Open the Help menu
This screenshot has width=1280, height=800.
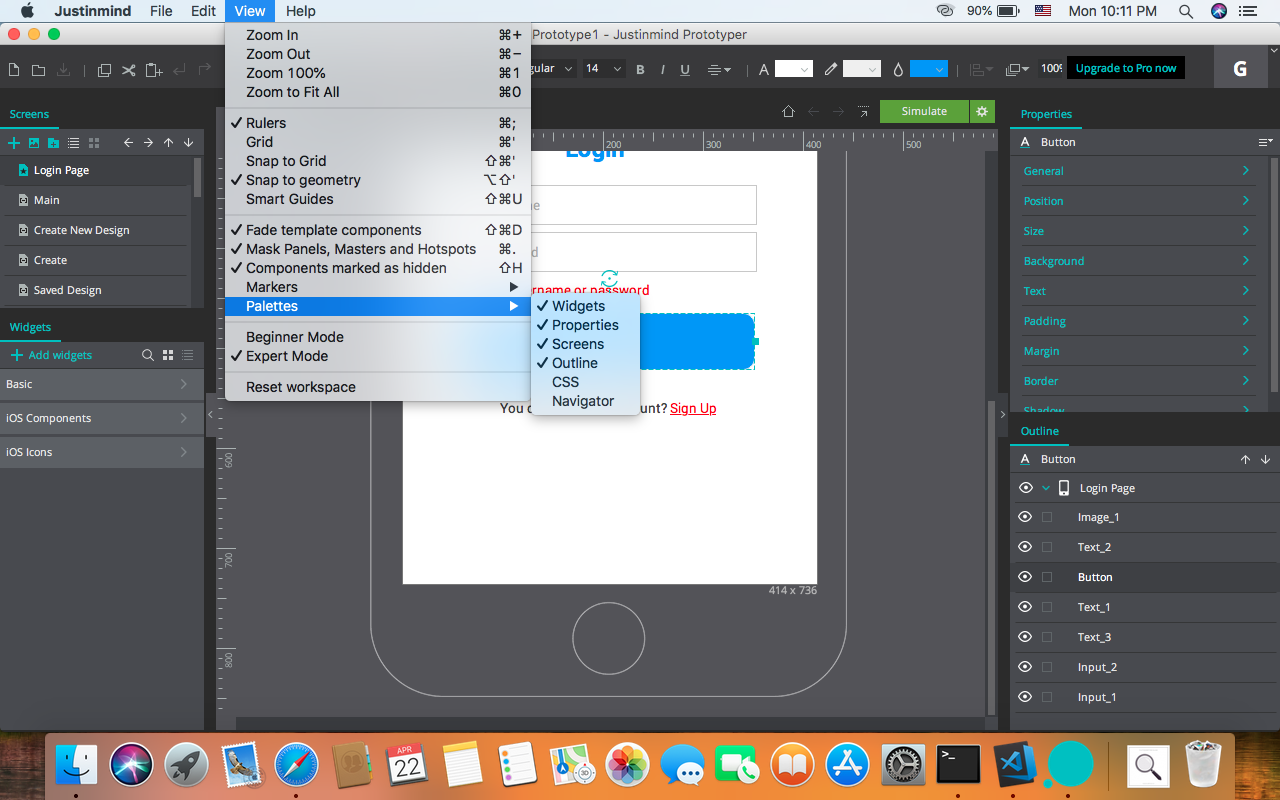(x=300, y=11)
